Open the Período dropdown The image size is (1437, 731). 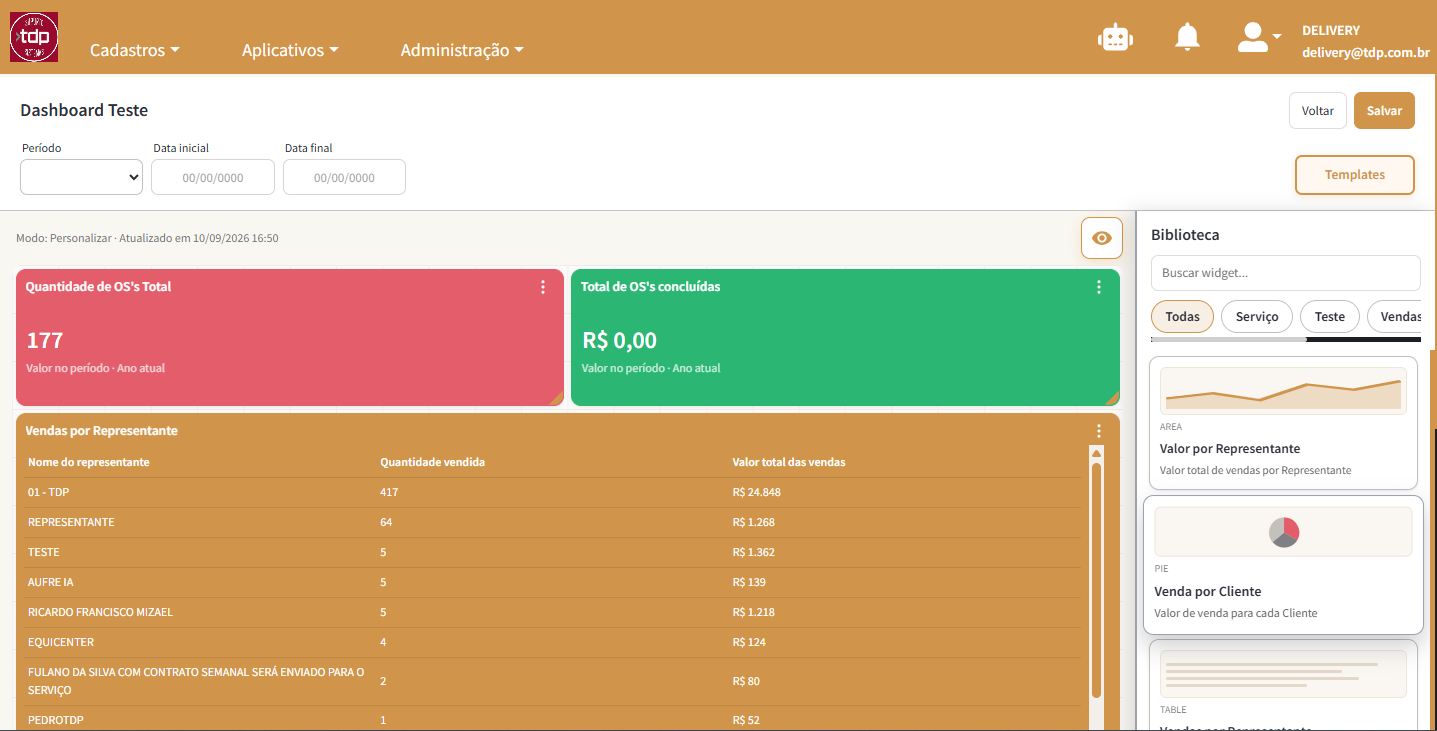click(x=82, y=177)
